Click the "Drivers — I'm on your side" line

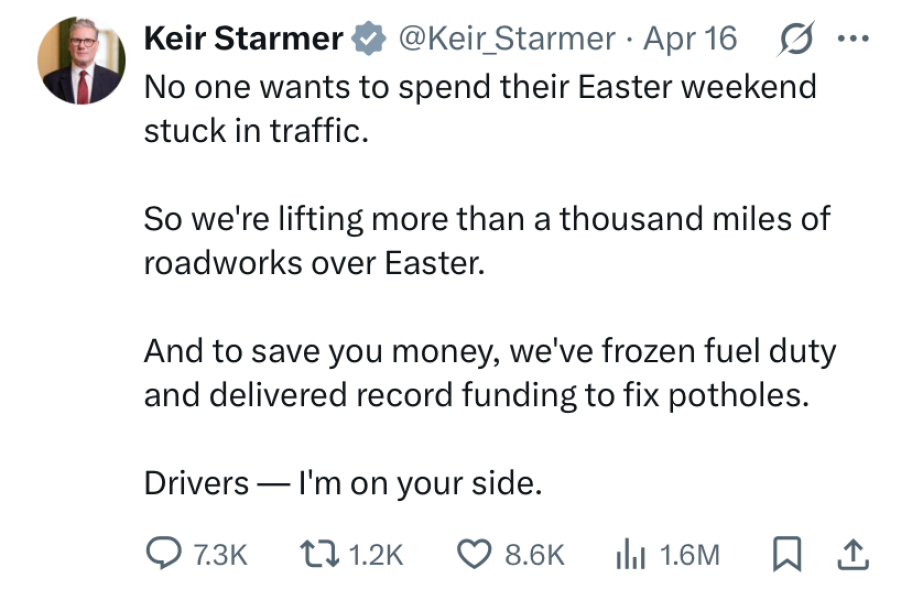tap(343, 483)
